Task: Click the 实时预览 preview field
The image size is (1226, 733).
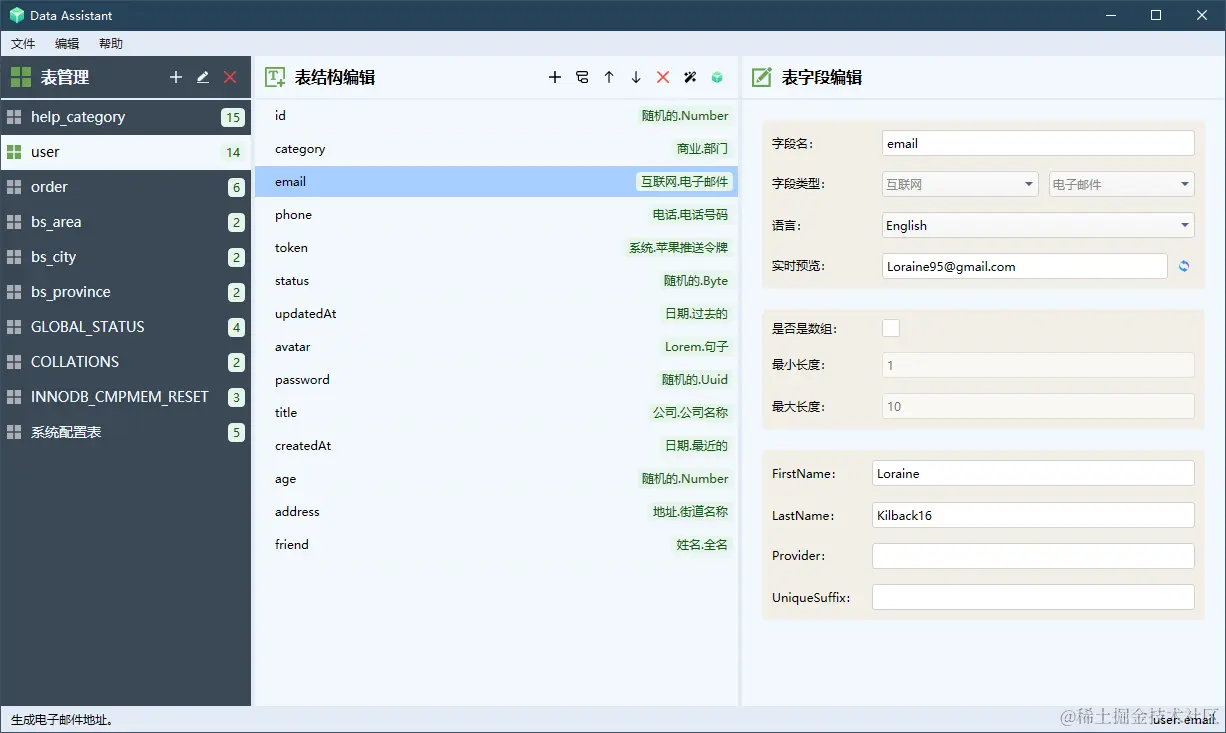Action: click(x=1025, y=266)
